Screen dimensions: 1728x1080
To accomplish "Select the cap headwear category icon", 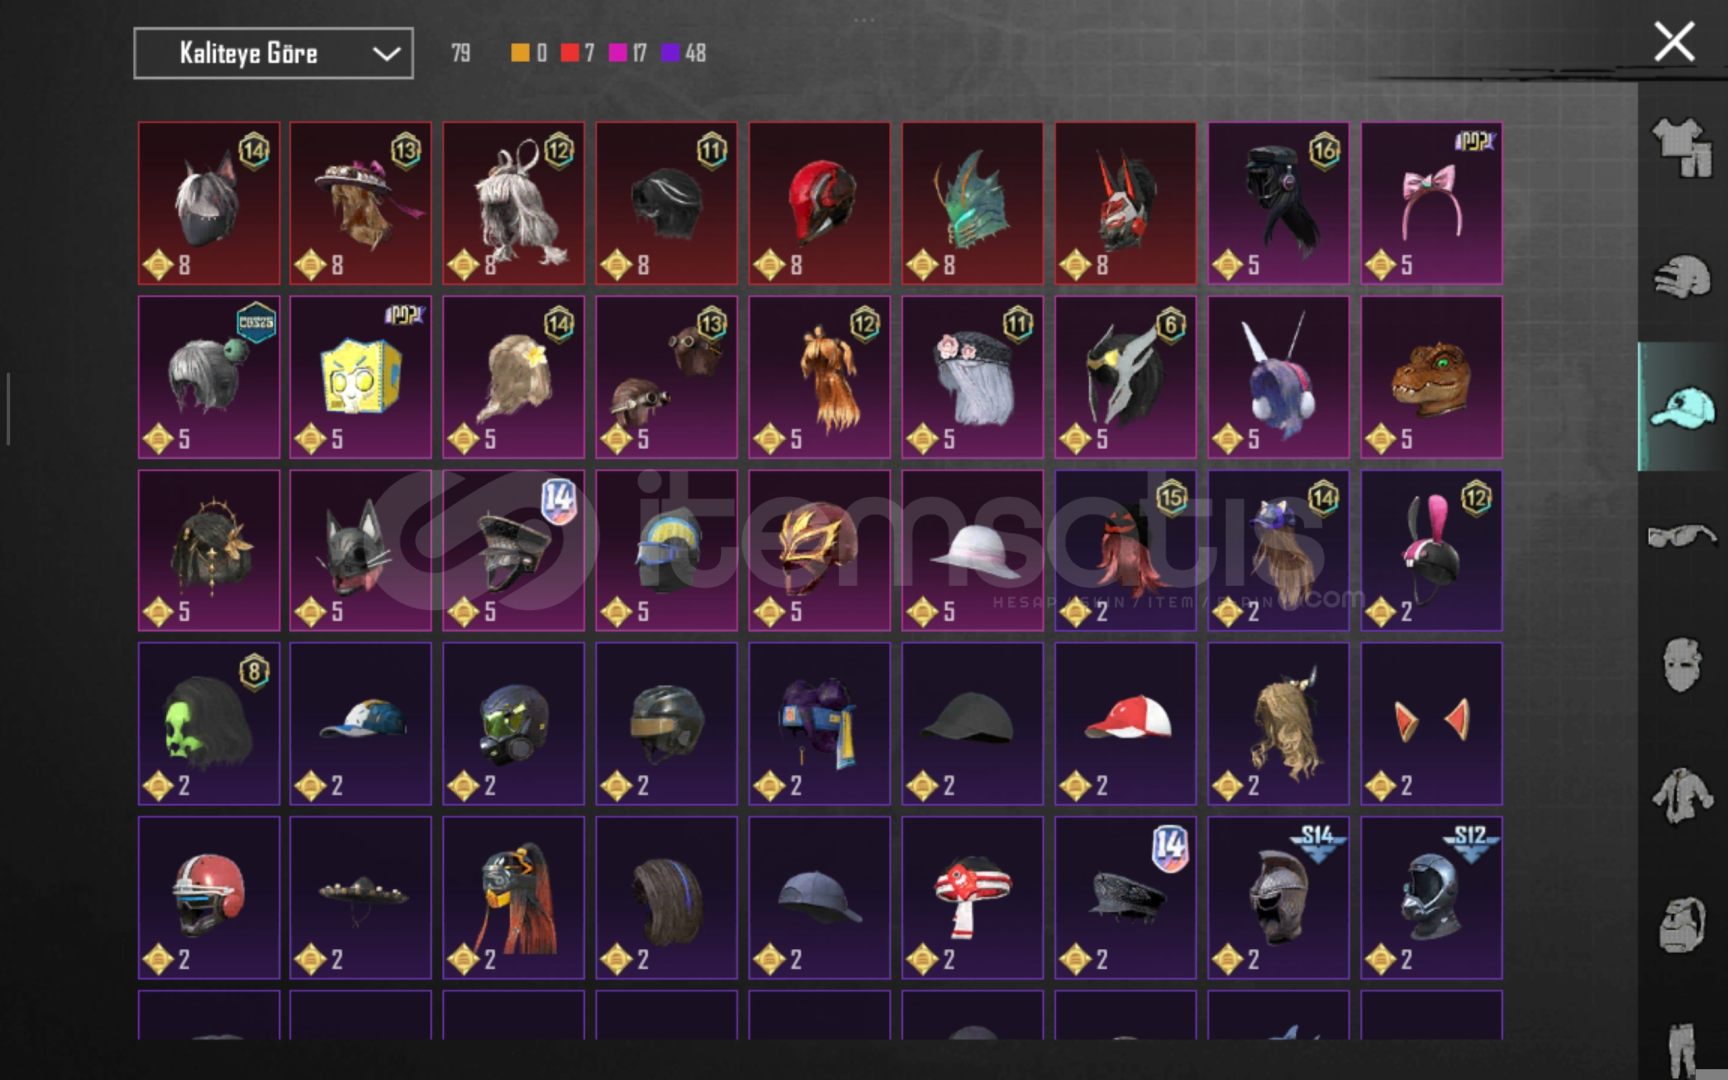I will [x=1682, y=407].
